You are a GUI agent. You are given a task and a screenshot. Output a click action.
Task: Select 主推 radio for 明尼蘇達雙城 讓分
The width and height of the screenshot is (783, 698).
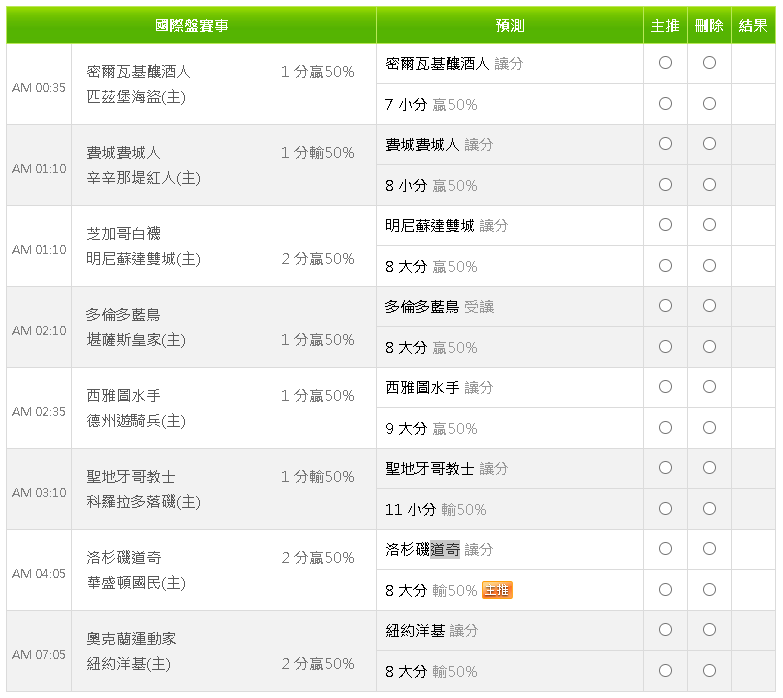tap(665, 225)
